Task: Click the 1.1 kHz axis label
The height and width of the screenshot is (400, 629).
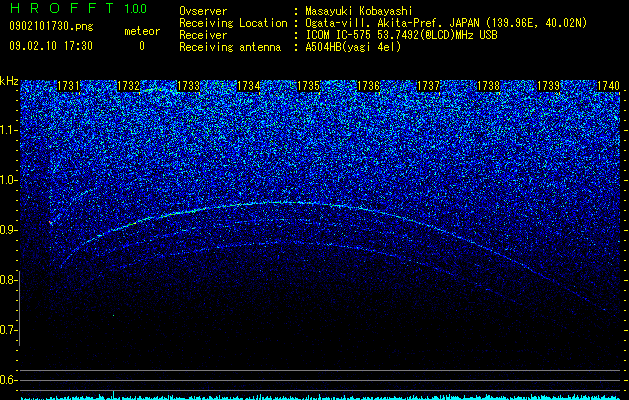Action: coord(9,130)
